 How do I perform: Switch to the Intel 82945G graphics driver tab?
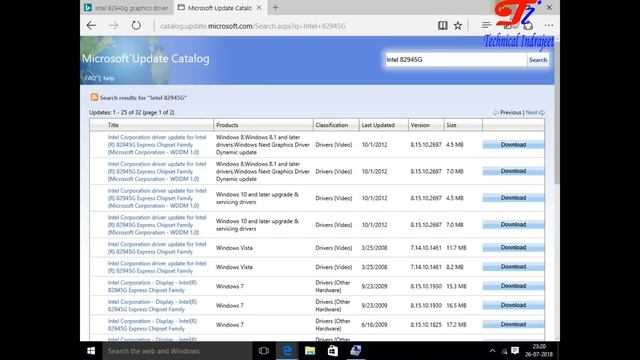point(127,8)
